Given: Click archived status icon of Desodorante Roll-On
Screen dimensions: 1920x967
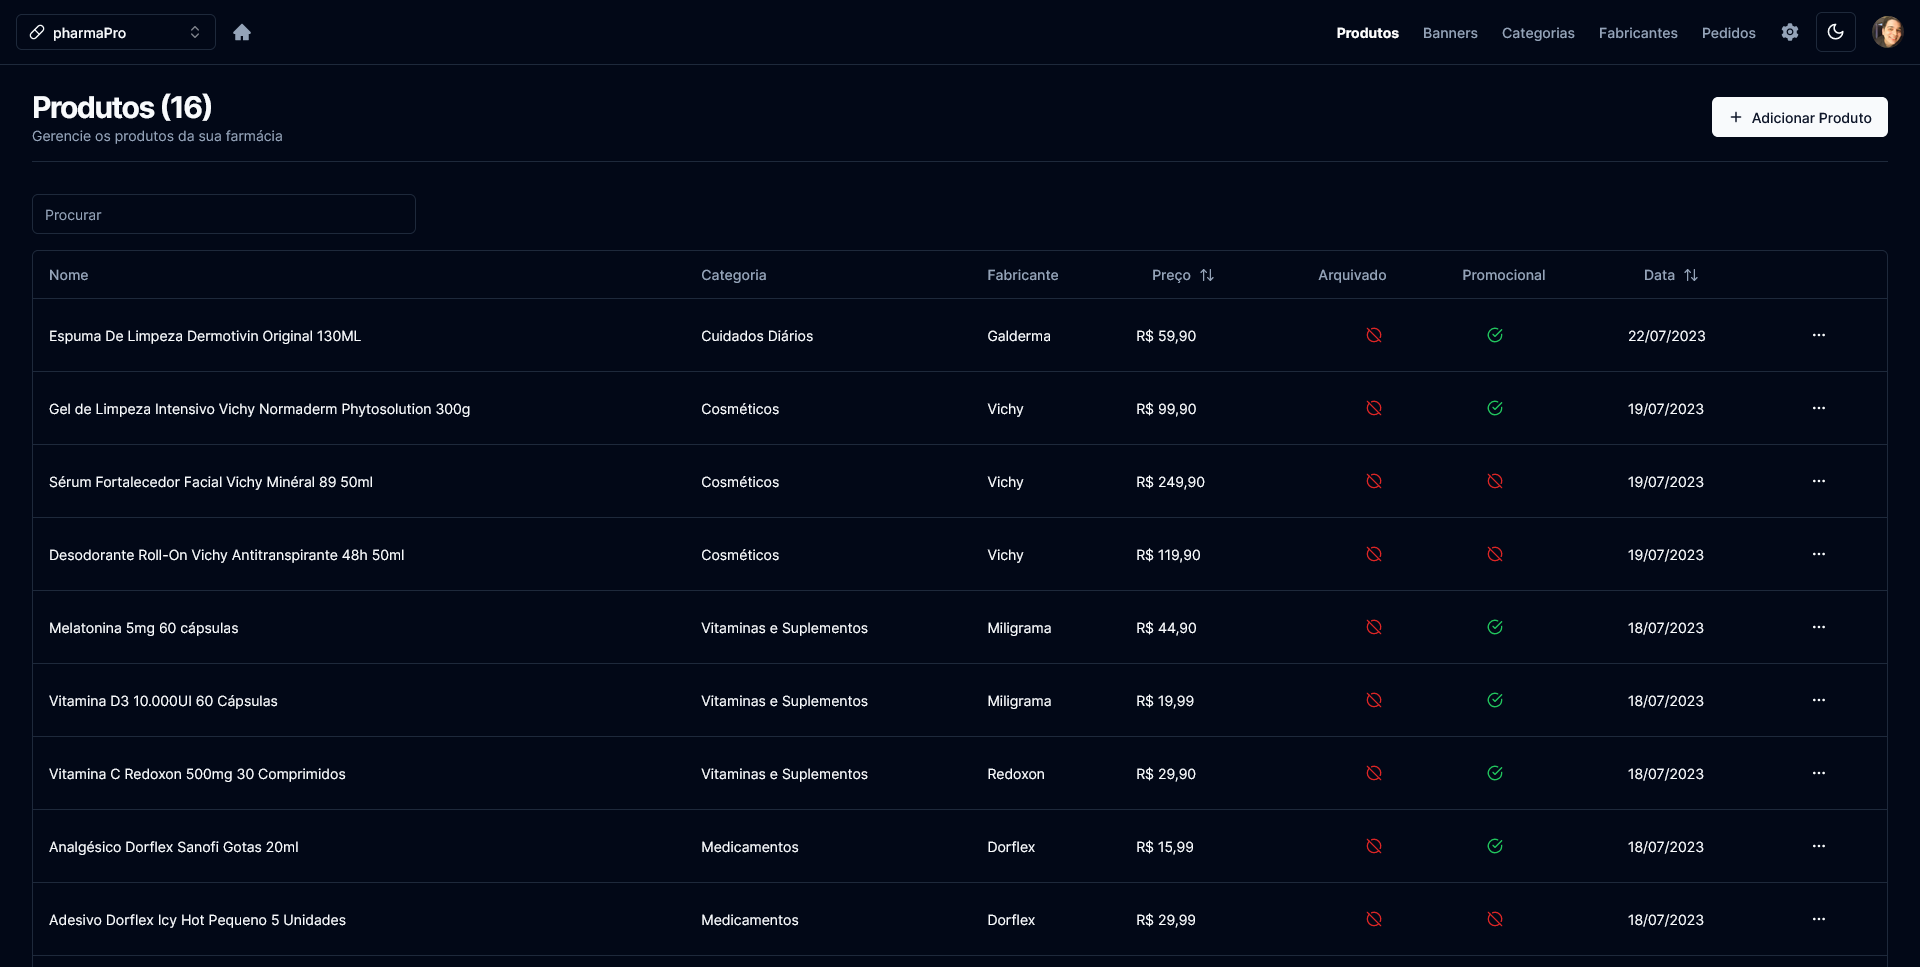Looking at the screenshot, I should pyautogui.click(x=1374, y=554).
